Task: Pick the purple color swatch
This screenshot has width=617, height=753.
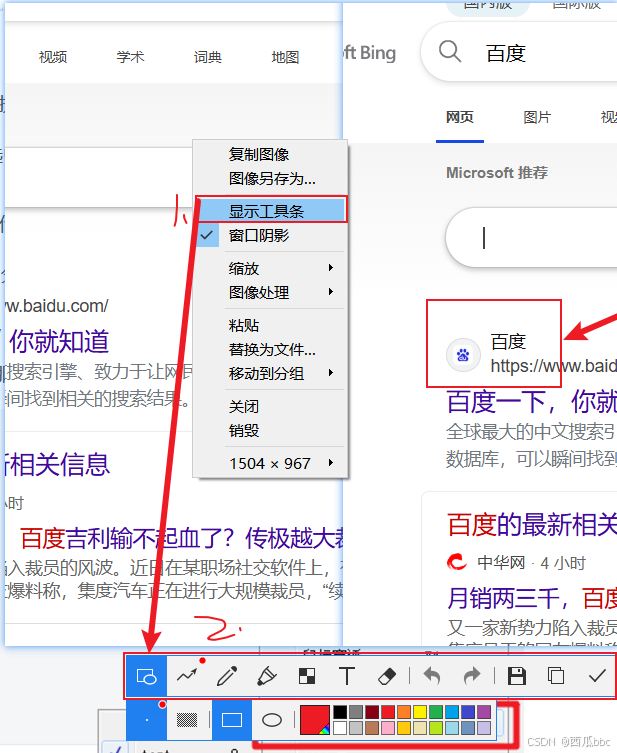Action: pyautogui.click(x=484, y=712)
